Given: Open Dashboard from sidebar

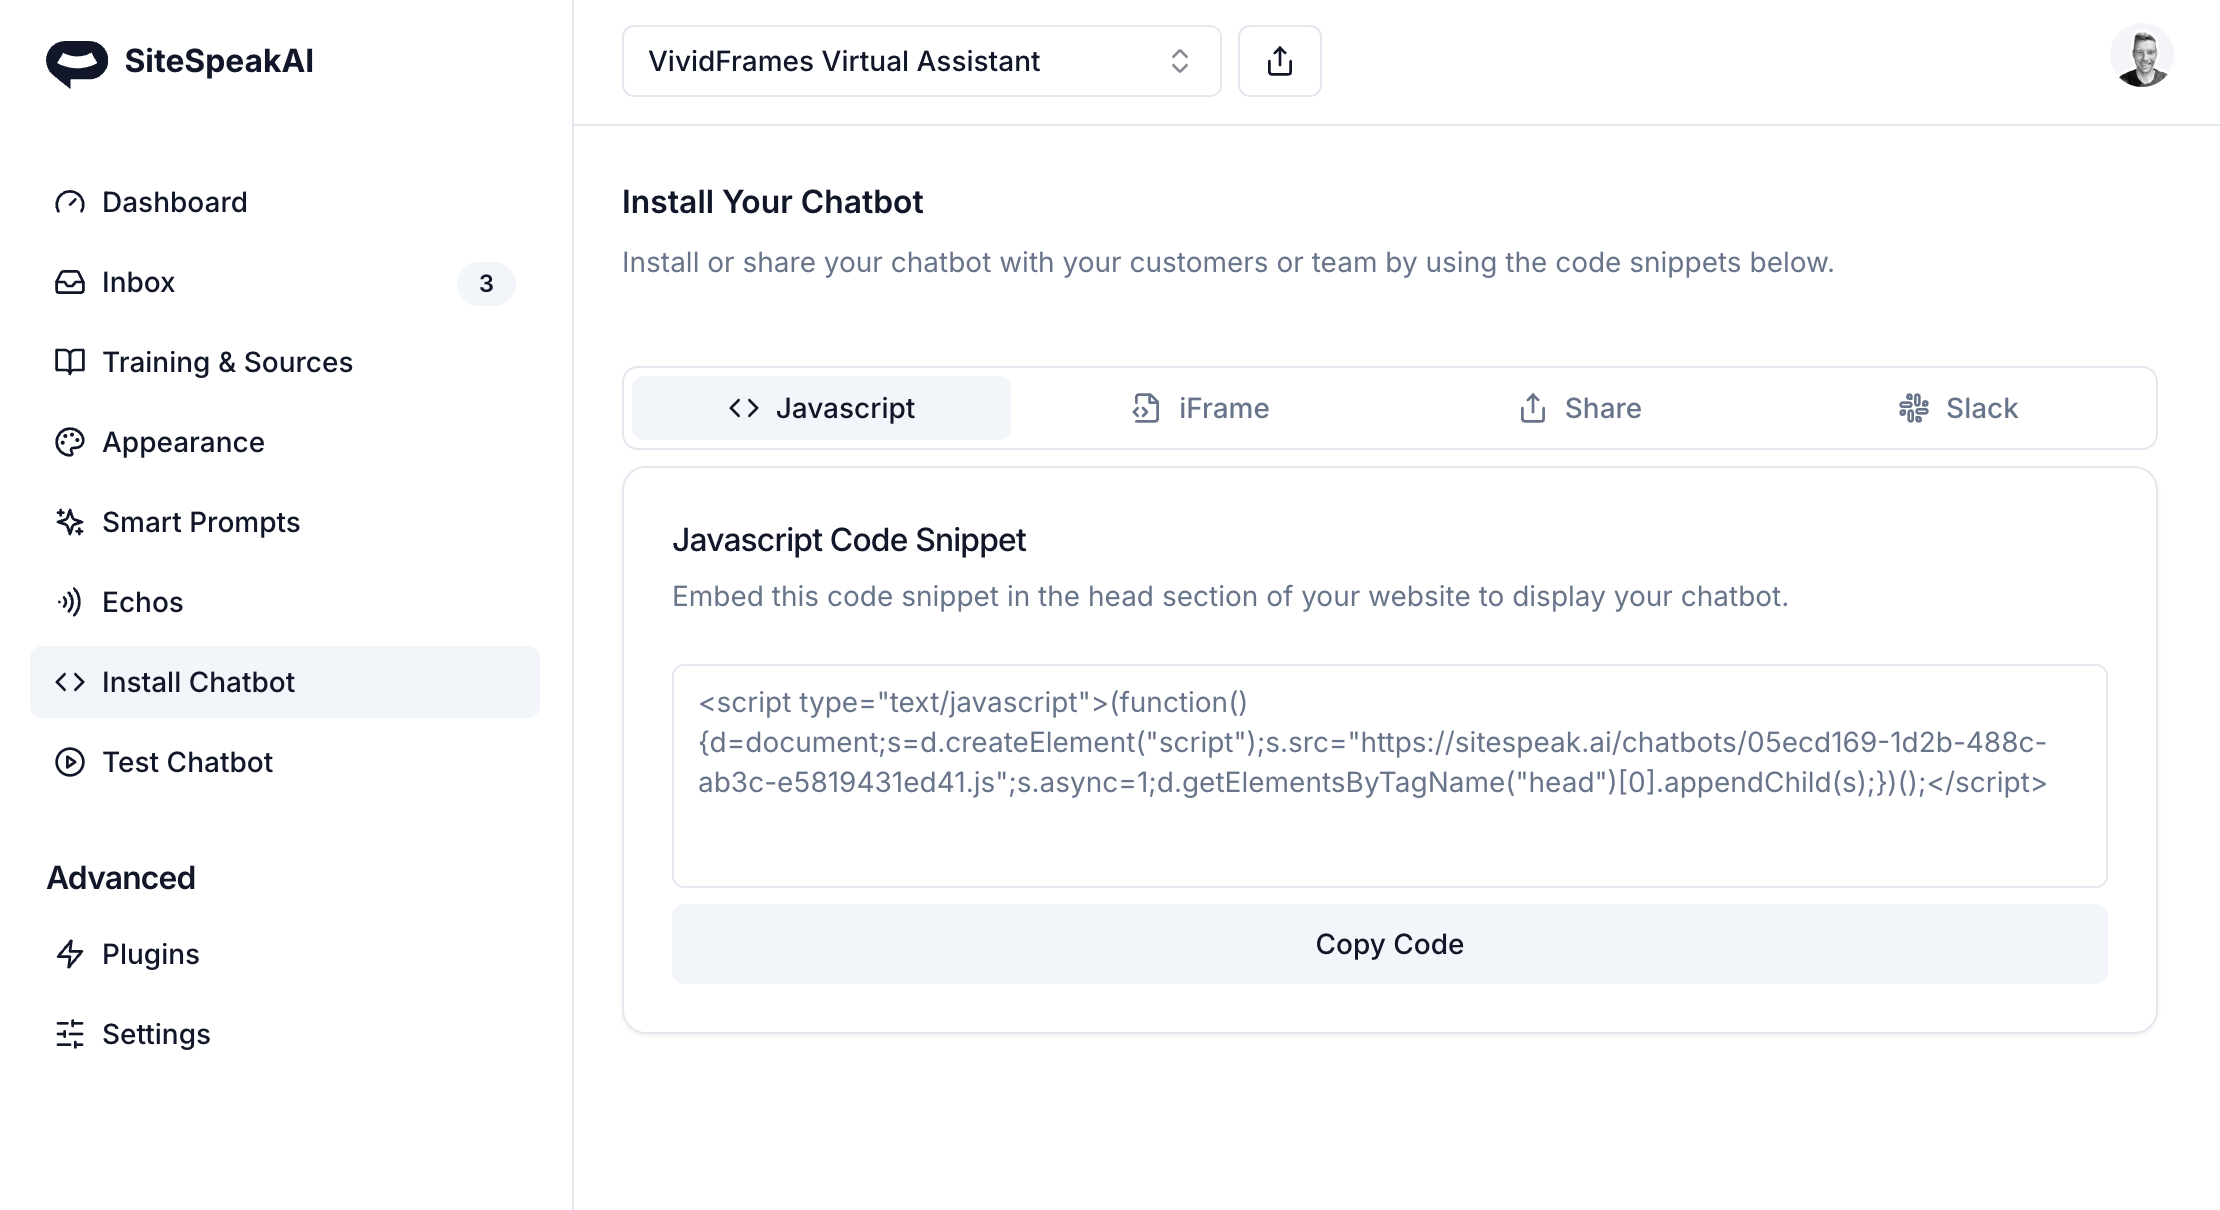Looking at the screenshot, I should pos(174,202).
